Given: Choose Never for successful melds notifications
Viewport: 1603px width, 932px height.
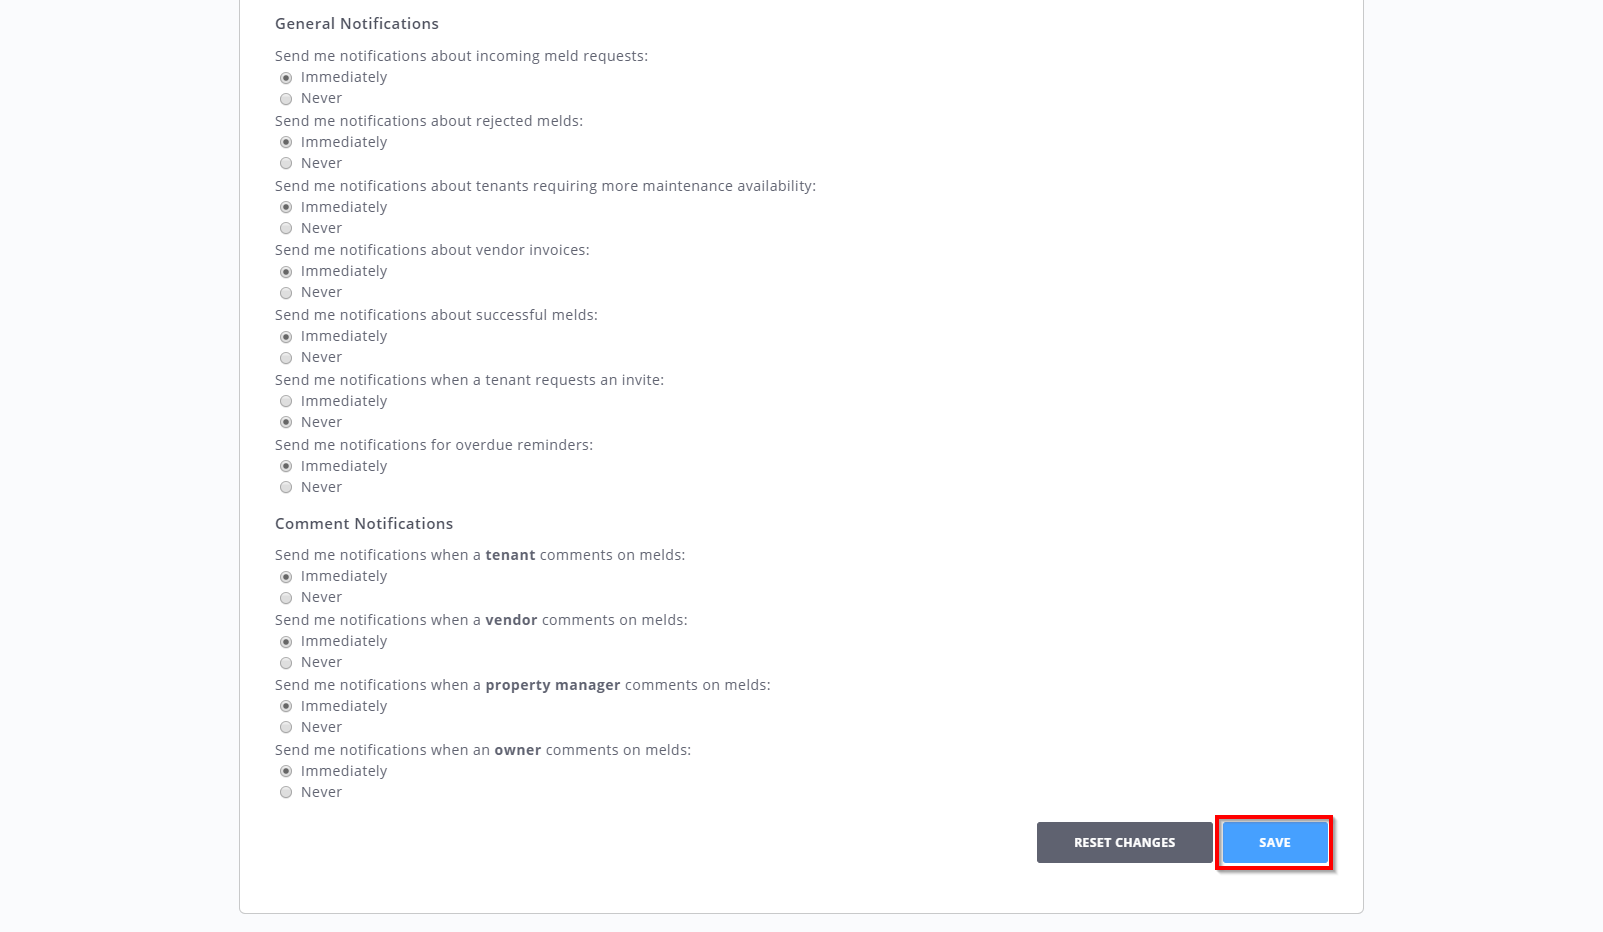Looking at the screenshot, I should pyautogui.click(x=286, y=358).
